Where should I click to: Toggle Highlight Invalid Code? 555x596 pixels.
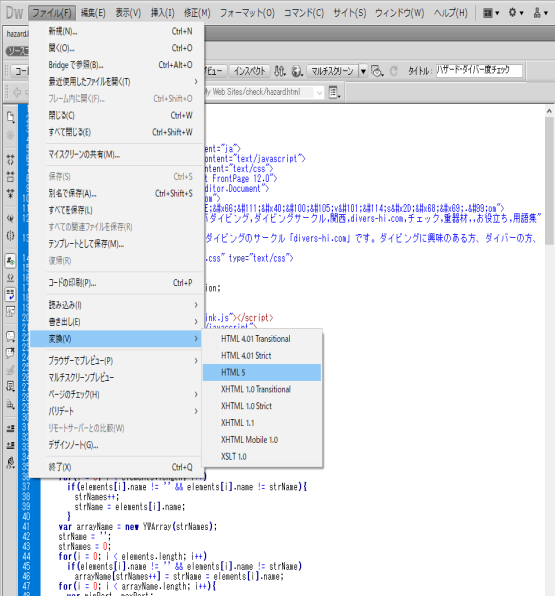[x=11, y=277]
